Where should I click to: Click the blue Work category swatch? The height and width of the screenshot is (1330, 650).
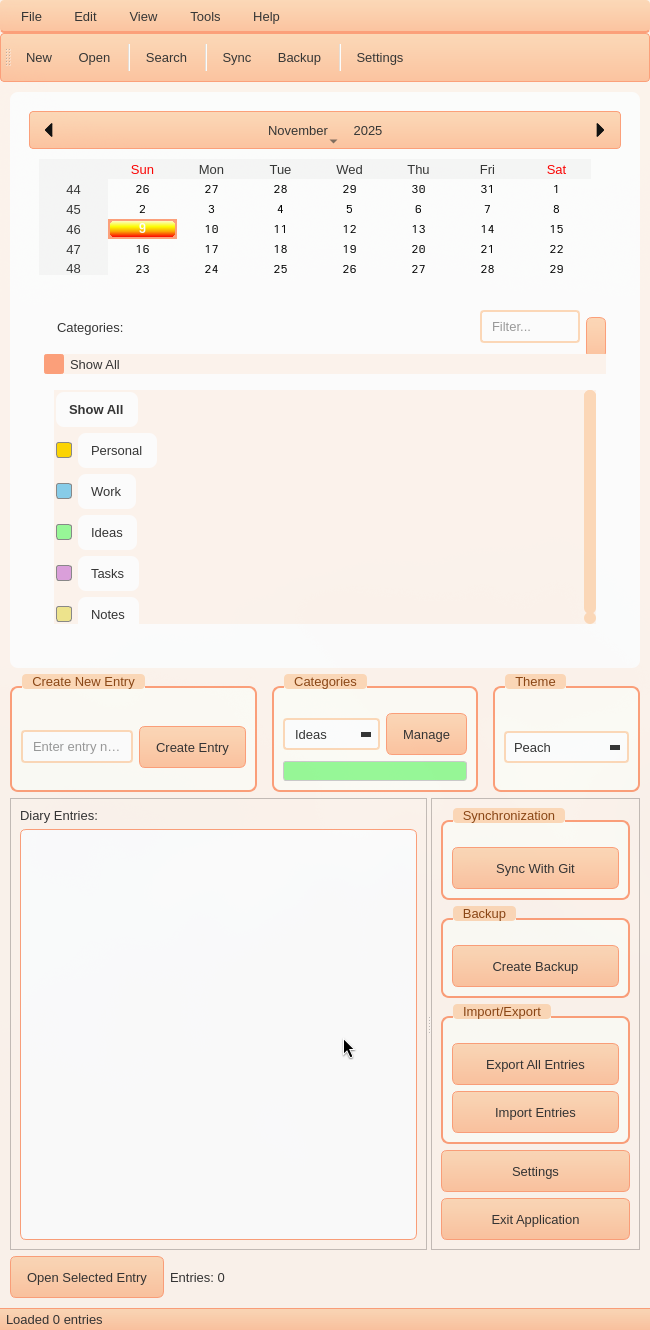[x=64, y=491]
